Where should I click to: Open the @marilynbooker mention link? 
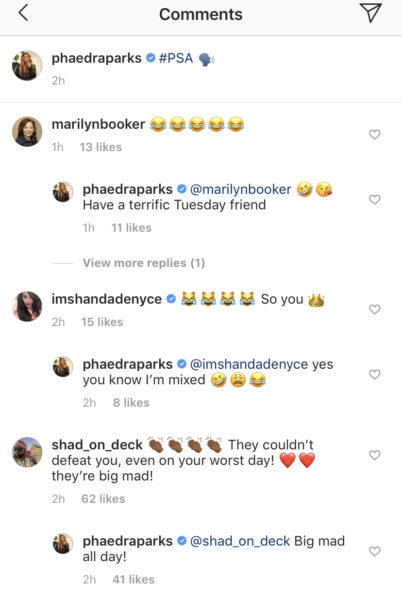click(x=241, y=189)
